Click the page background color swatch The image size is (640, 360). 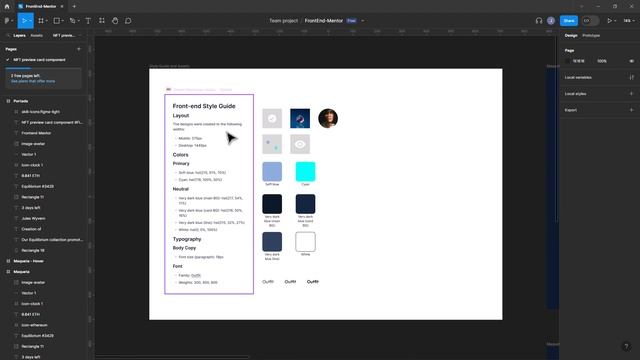568,61
